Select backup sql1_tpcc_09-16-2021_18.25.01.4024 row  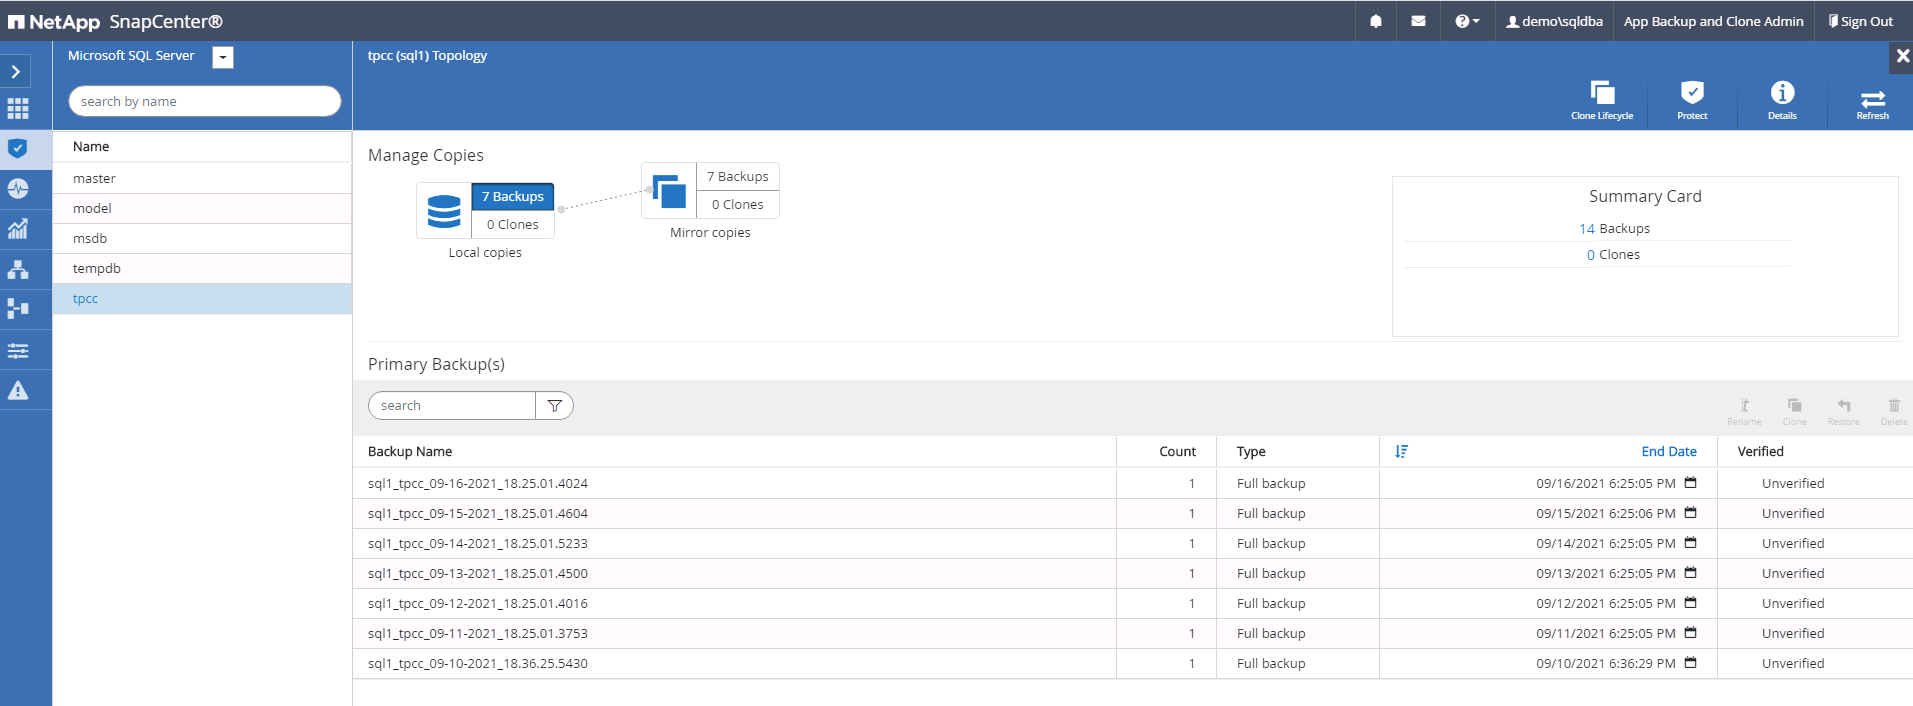(x=478, y=484)
